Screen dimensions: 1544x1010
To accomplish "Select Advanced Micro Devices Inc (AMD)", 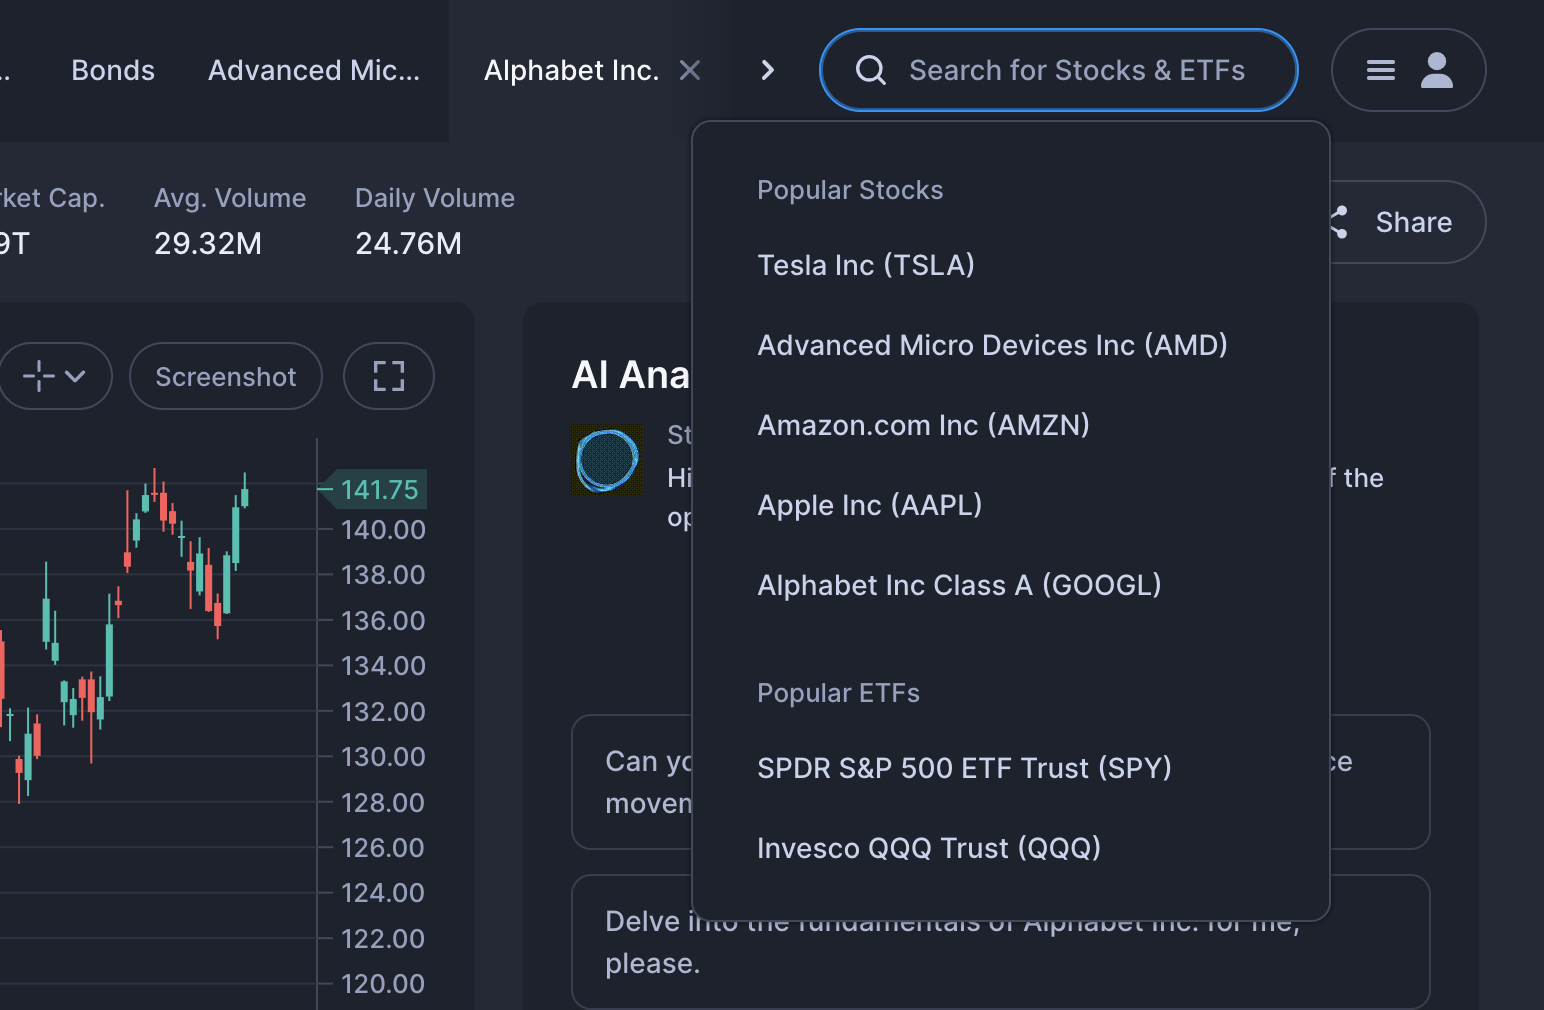I will [992, 345].
